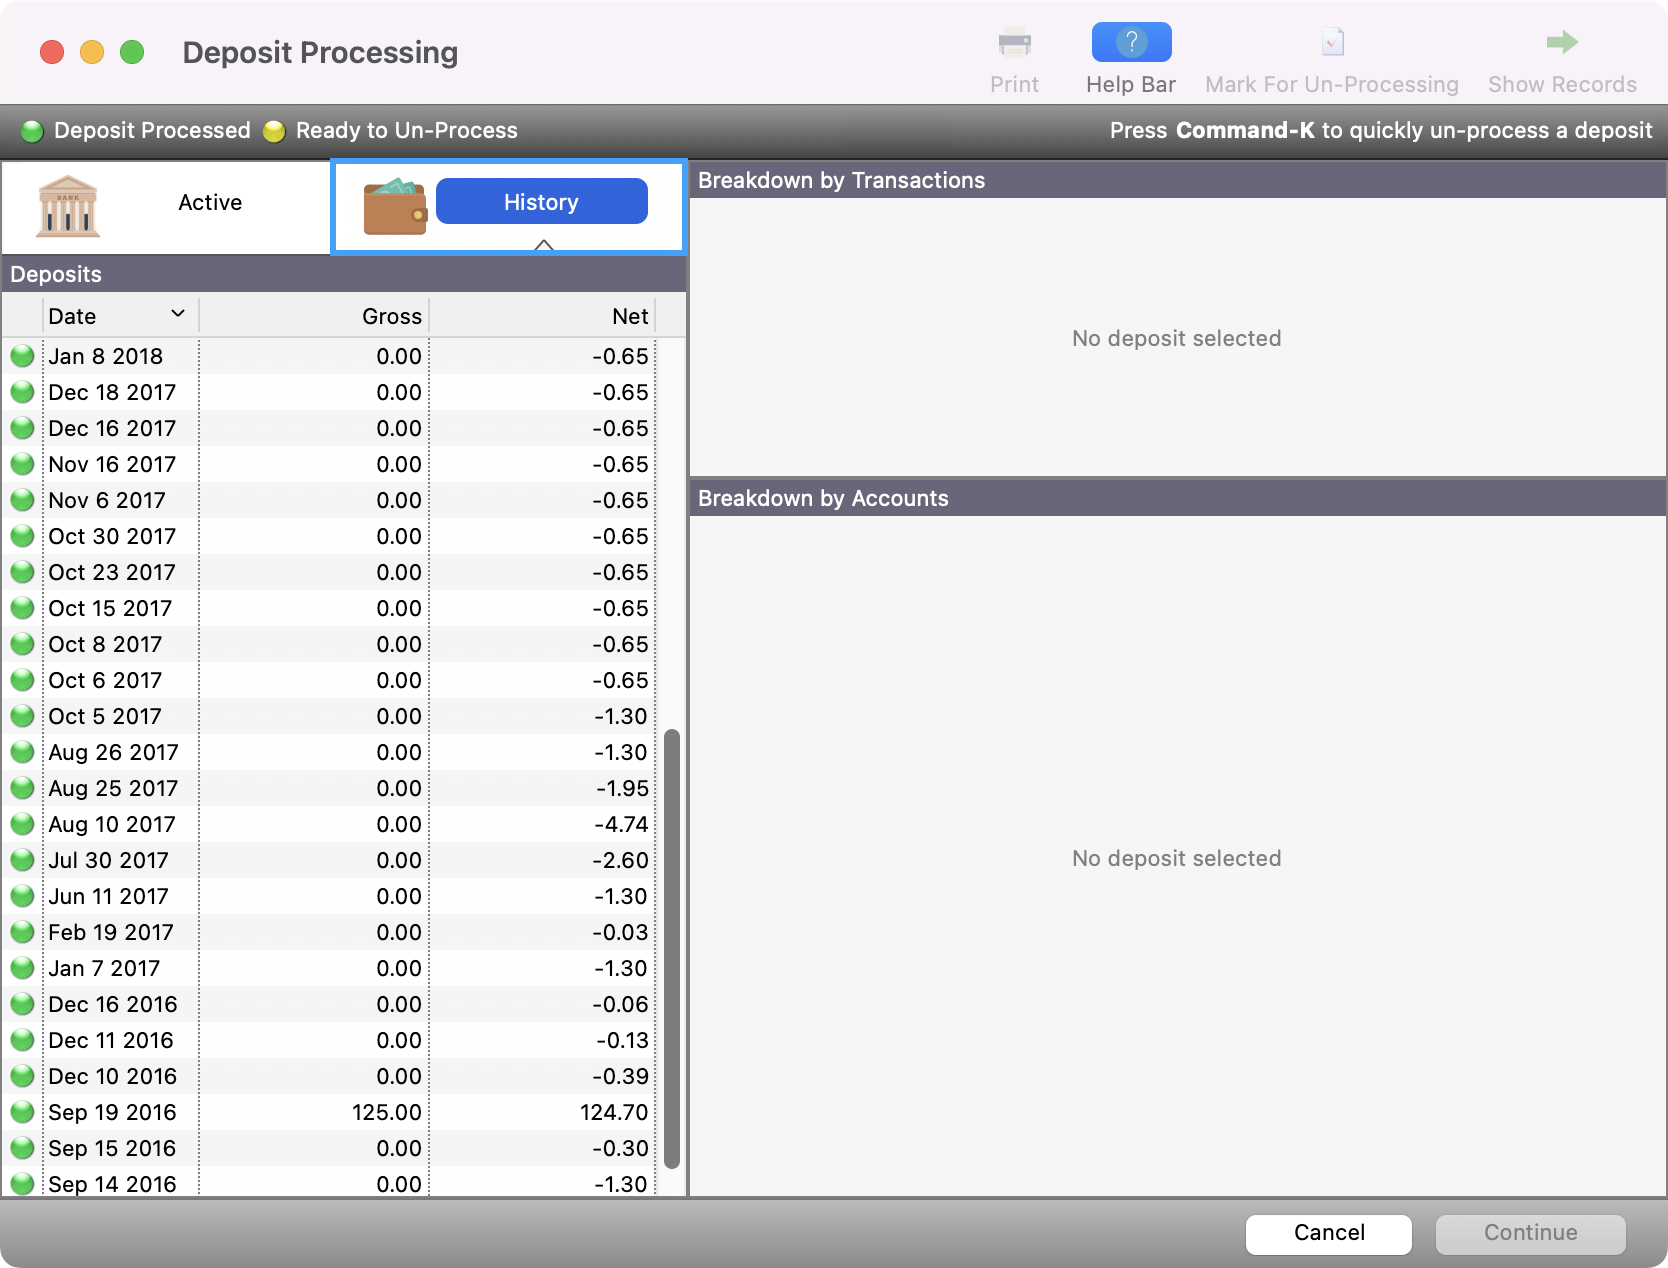This screenshot has width=1668, height=1268.
Task: Open the Help Bar
Action: point(1131,43)
